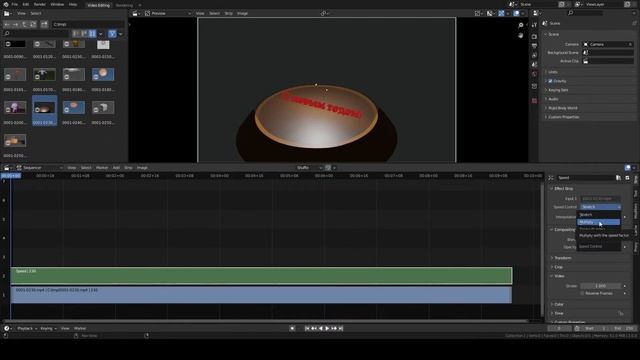Open the Render menu
Viewport: 640px width, 360px height.
click(x=40, y=4)
